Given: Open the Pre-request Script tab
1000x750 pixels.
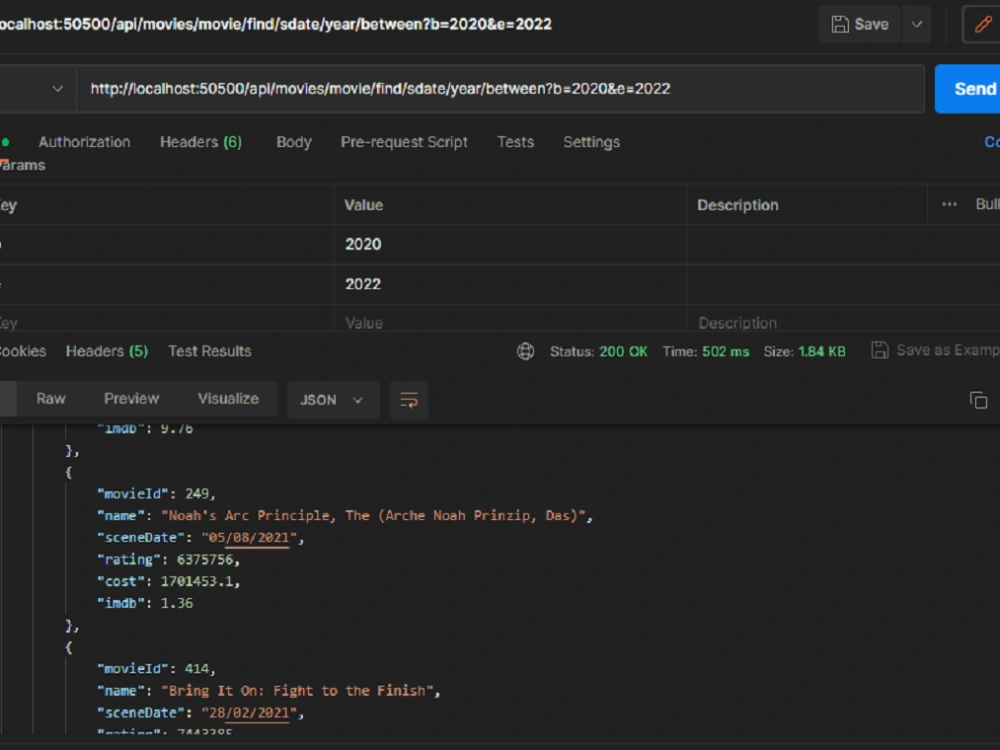Looking at the screenshot, I should coord(404,142).
